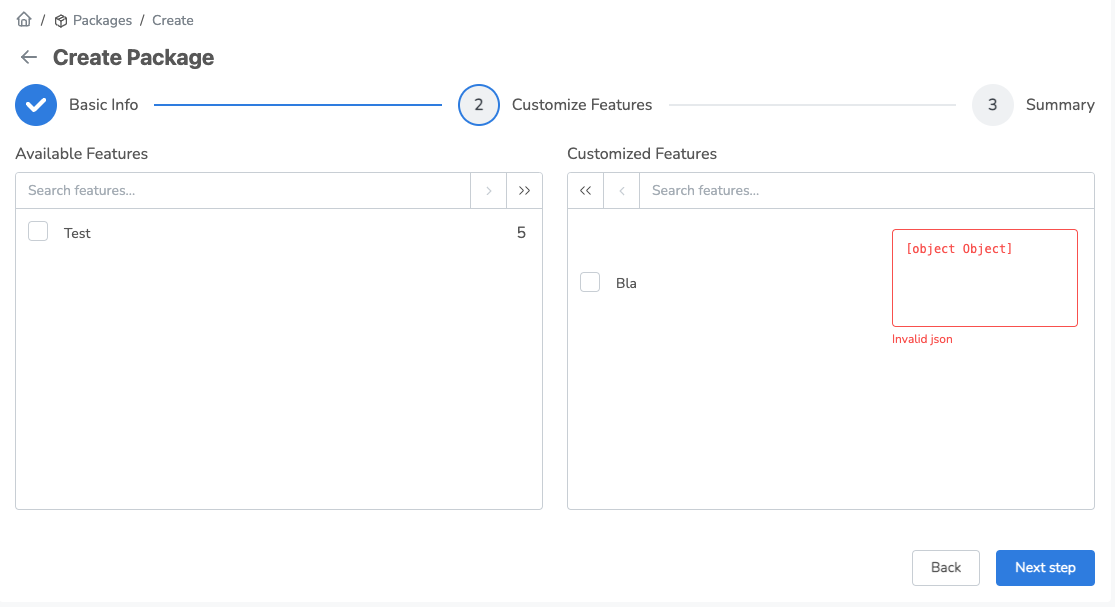Click the Packages box icon in breadcrumb
This screenshot has width=1115, height=607.
point(61,21)
